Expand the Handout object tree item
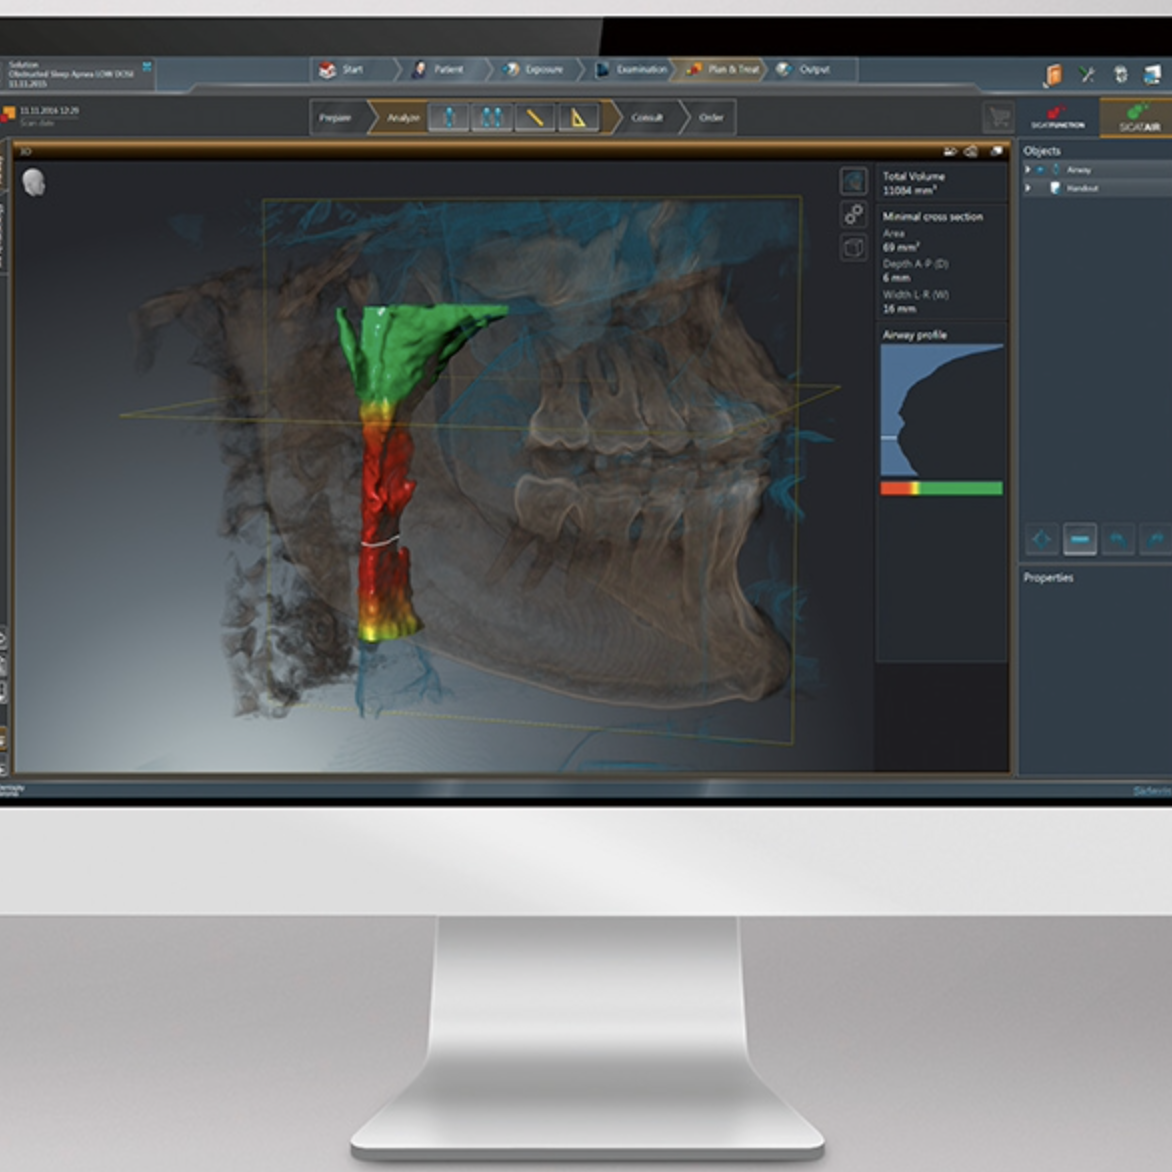 pyautogui.click(x=1028, y=188)
